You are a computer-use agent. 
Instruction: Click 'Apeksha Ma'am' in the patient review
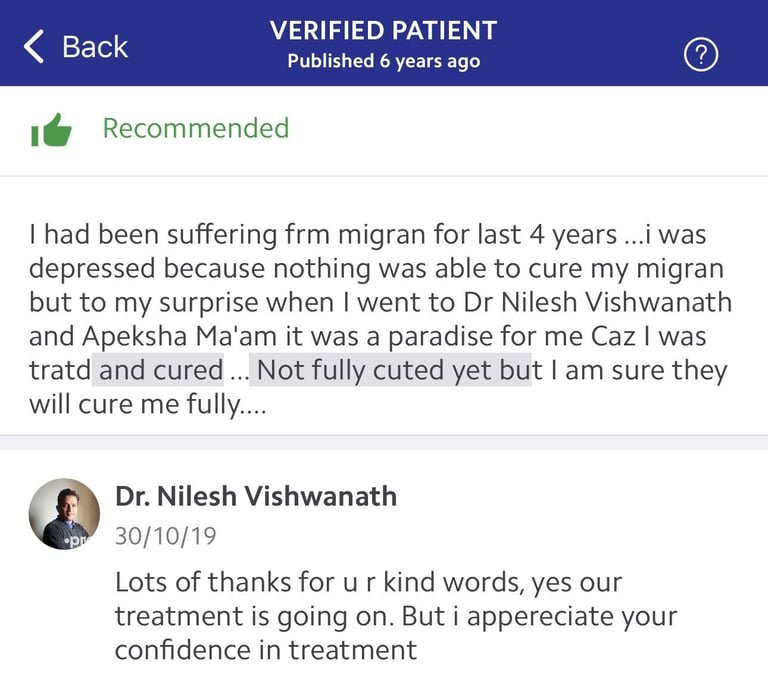point(180,337)
